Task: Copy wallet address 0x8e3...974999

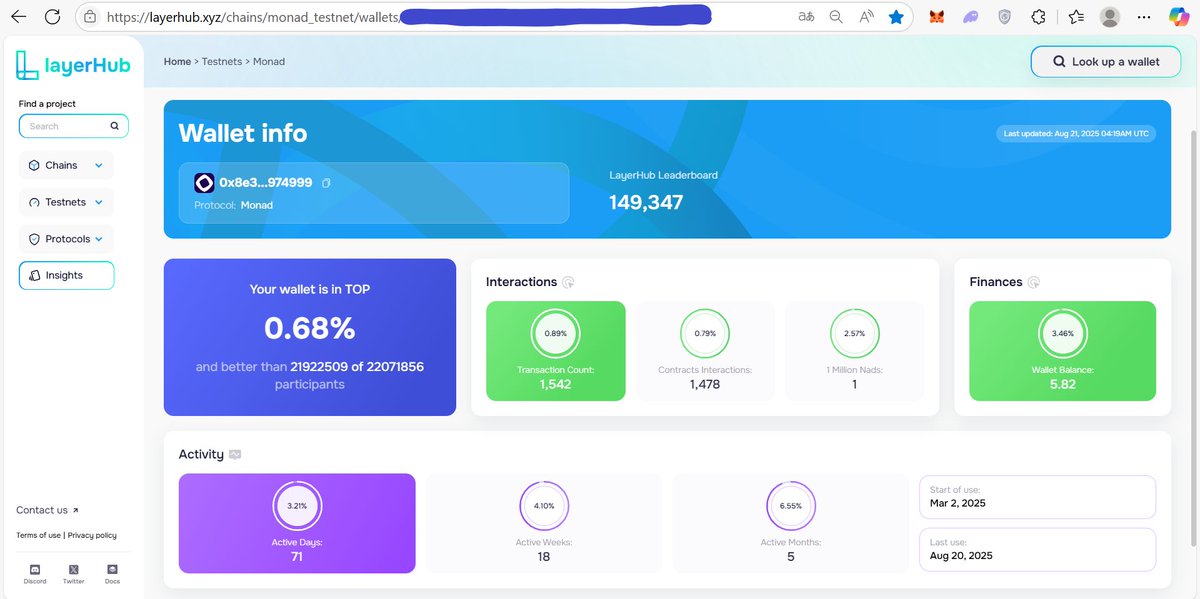Action: (x=326, y=183)
